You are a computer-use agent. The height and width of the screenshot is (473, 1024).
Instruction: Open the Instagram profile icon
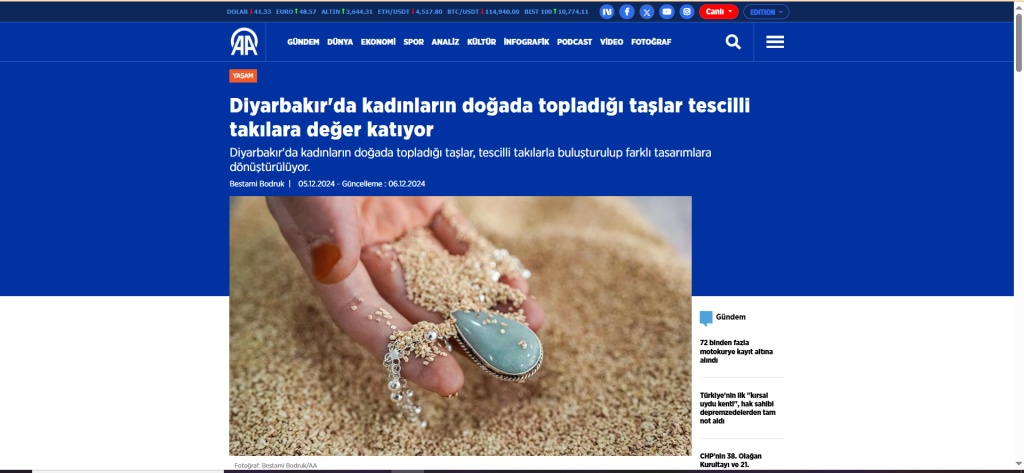(x=686, y=12)
